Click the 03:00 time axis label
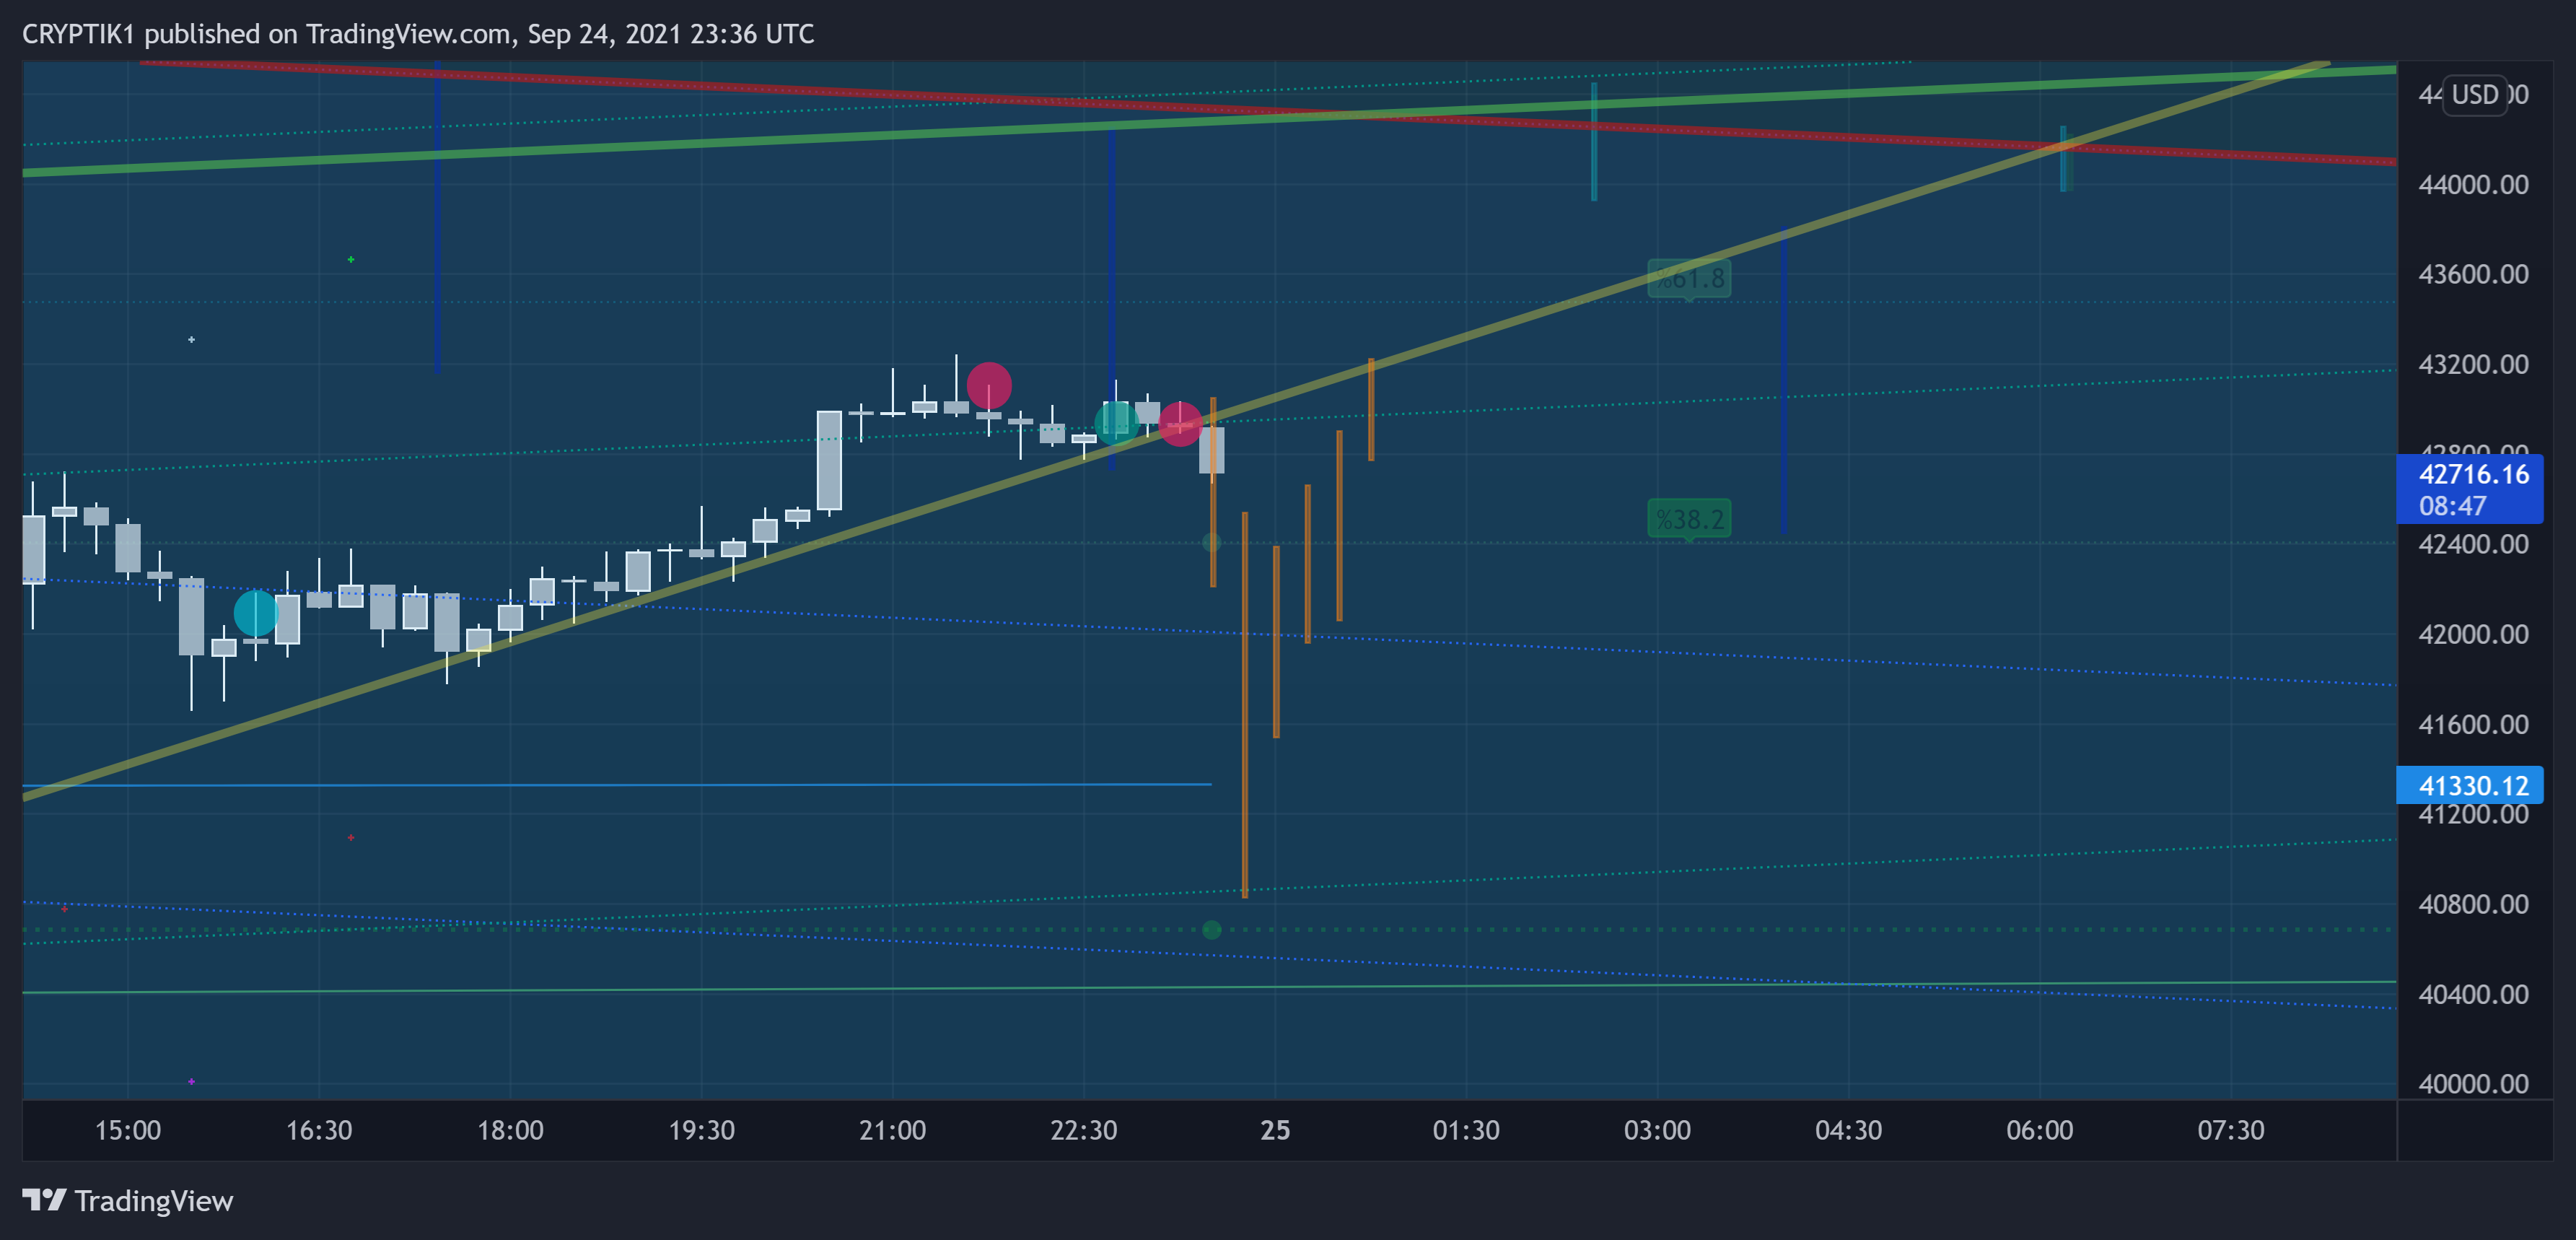 [x=1657, y=1130]
